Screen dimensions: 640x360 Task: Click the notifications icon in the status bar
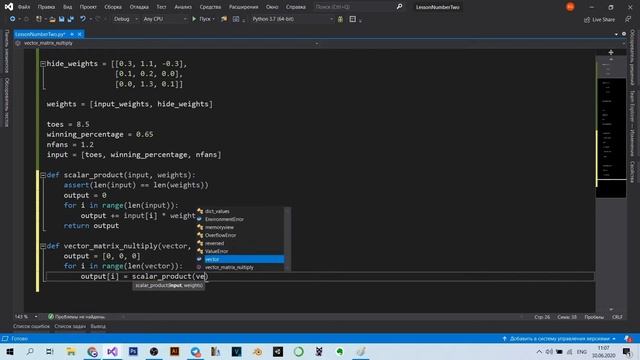click(x=628, y=339)
